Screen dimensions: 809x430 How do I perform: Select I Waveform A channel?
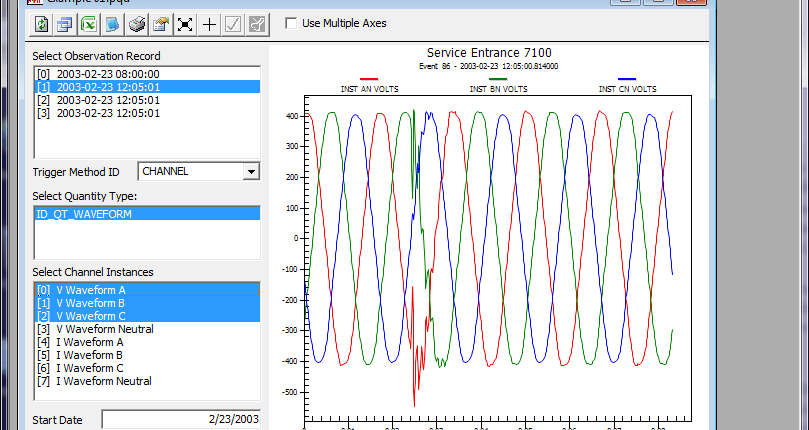[x=89, y=342]
